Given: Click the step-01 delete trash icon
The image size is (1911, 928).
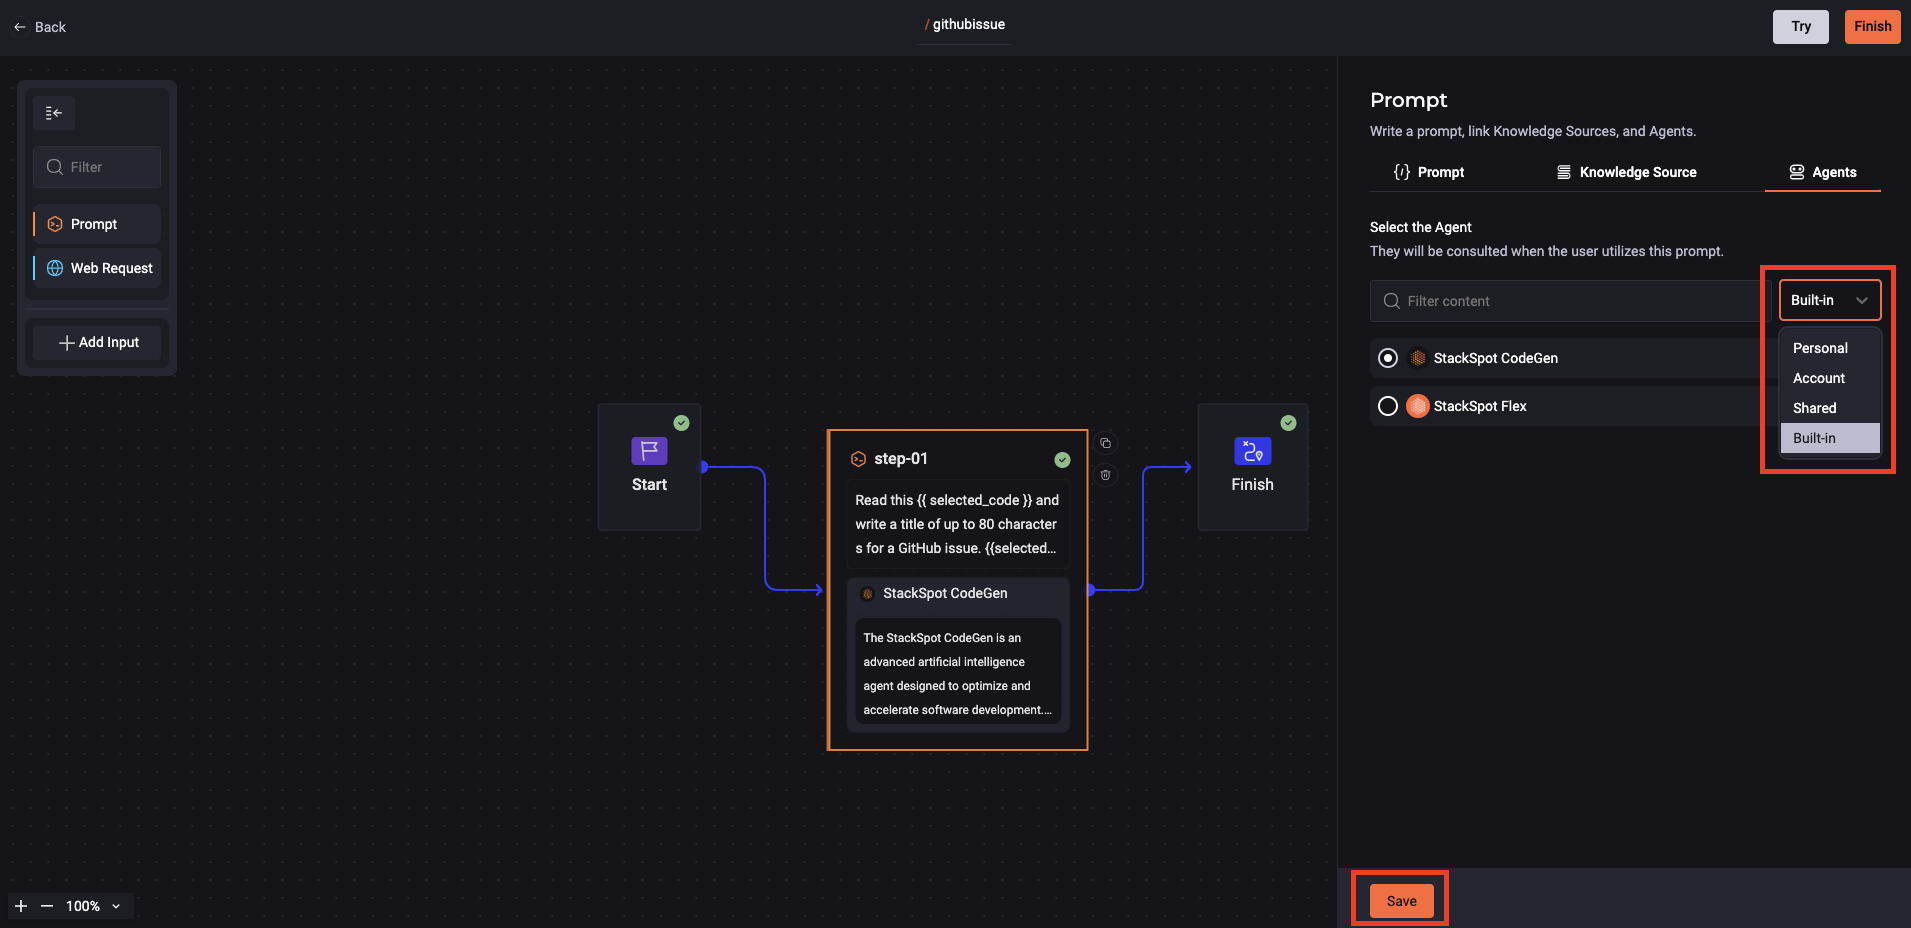Looking at the screenshot, I should point(1105,475).
